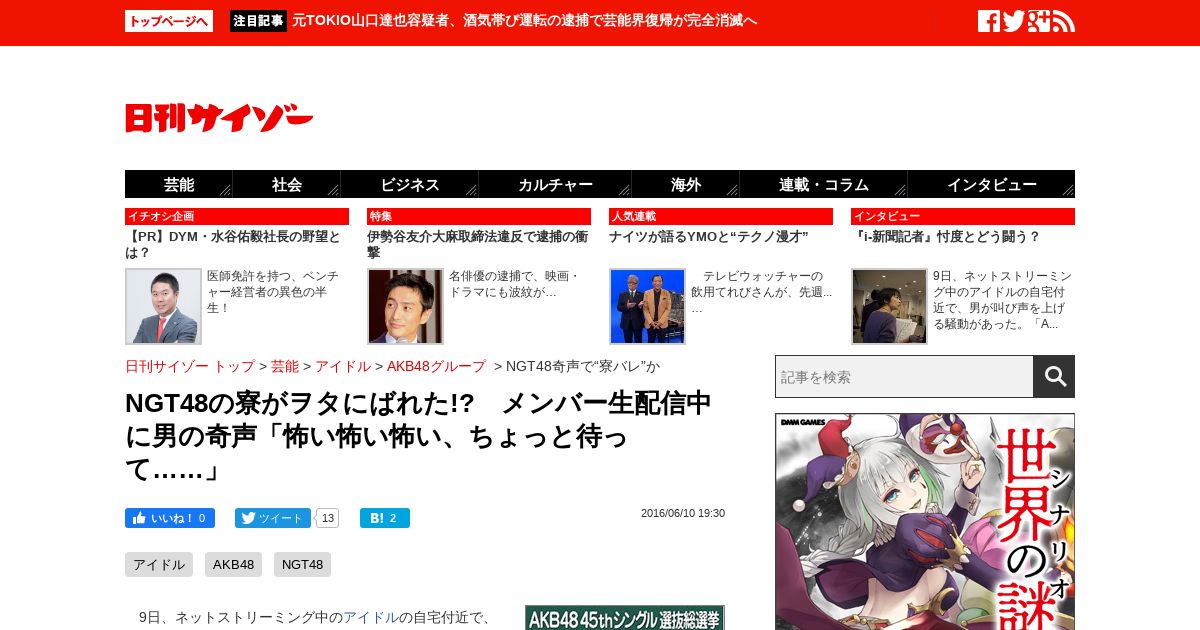The width and height of the screenshot is (1200, 630).
Task: Open the AKB48 45thシングル選抜総選挙 image
Action: click(x=625, y=617)
